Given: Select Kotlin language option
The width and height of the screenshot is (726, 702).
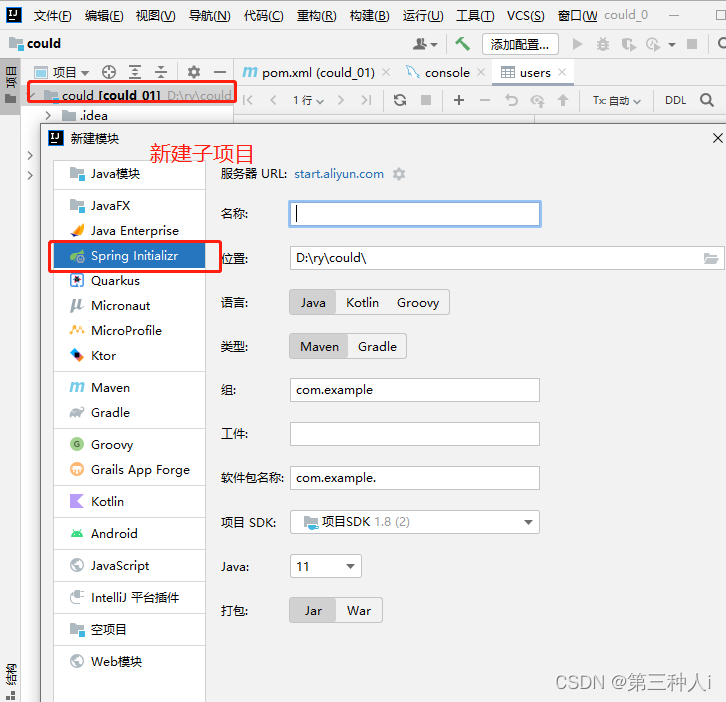Looking at the screenshot, I should pyautogui.click(x=363, y=302).
